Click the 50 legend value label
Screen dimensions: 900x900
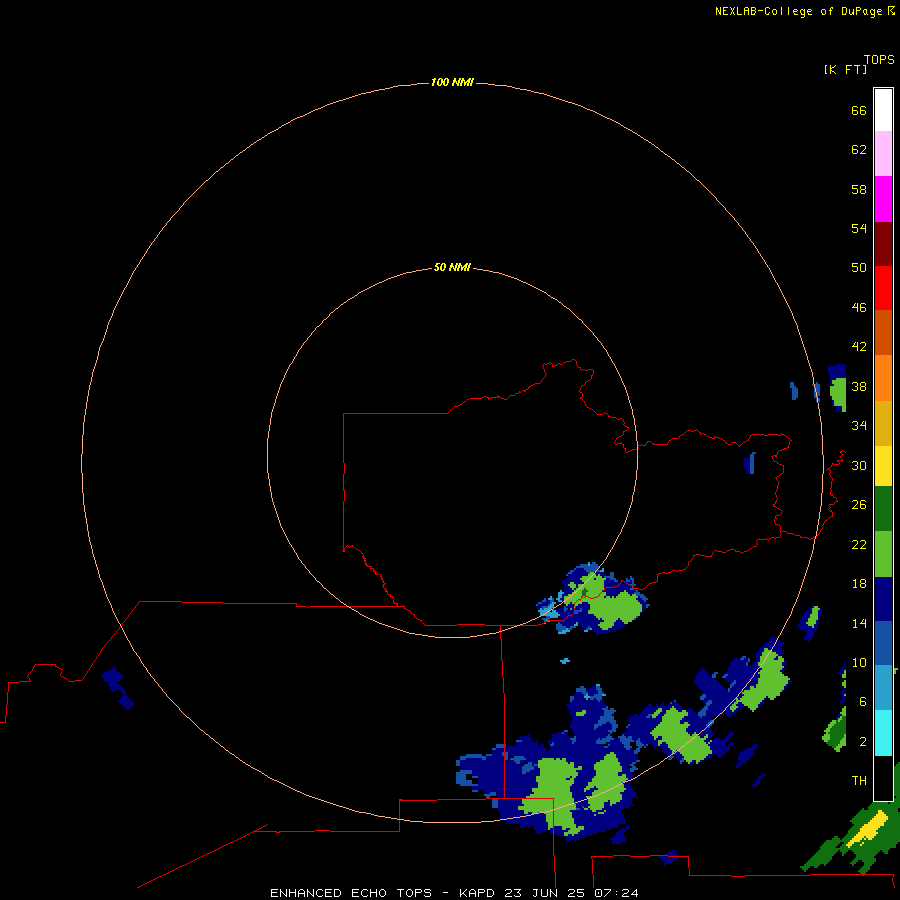point(859,267)
